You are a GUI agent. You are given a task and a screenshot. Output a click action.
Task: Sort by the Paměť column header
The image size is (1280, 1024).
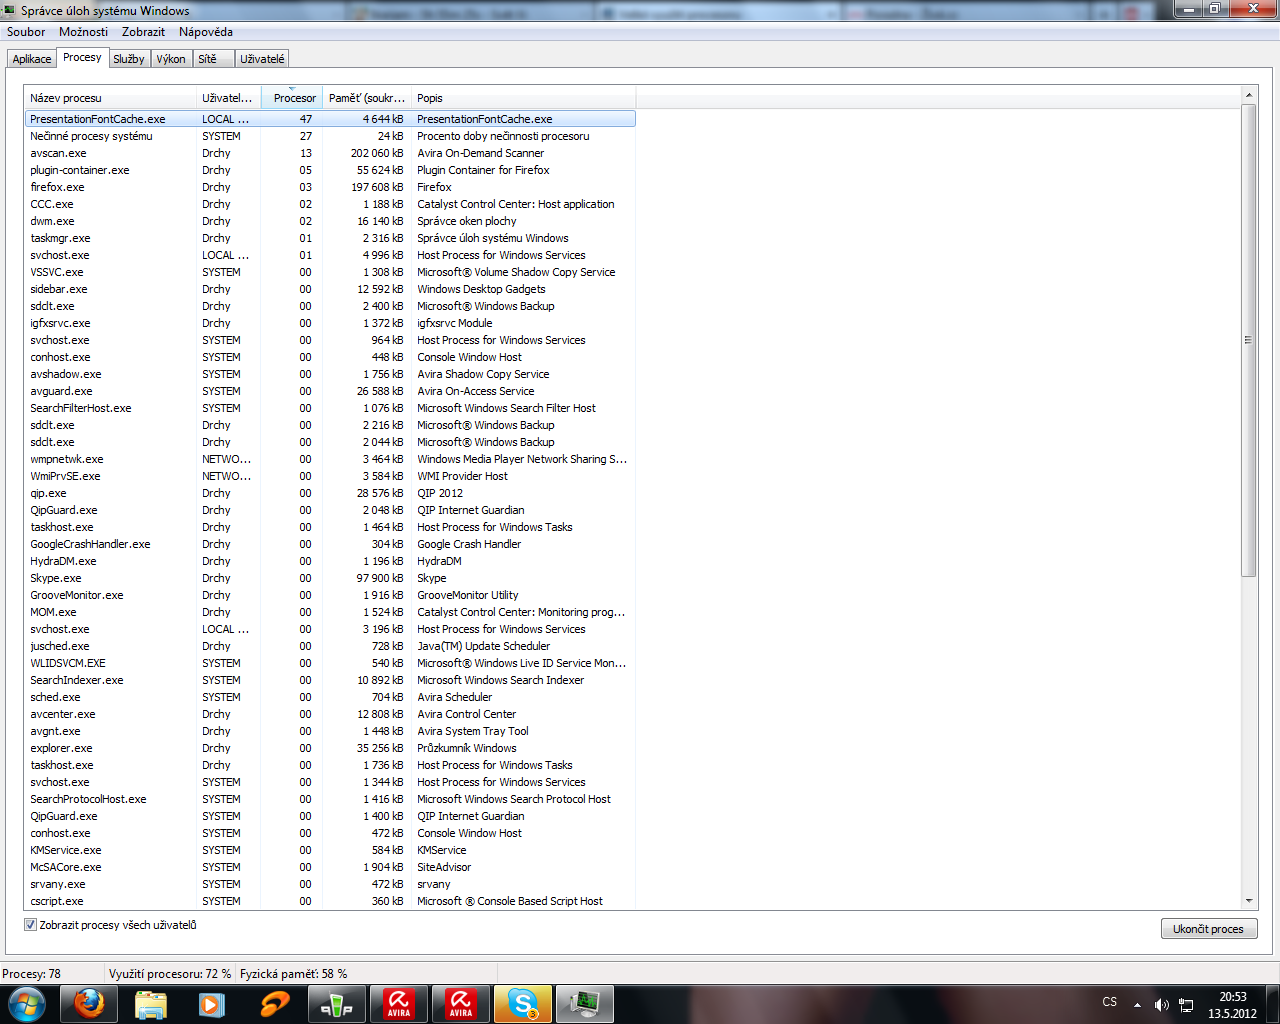tap(367, 98)
